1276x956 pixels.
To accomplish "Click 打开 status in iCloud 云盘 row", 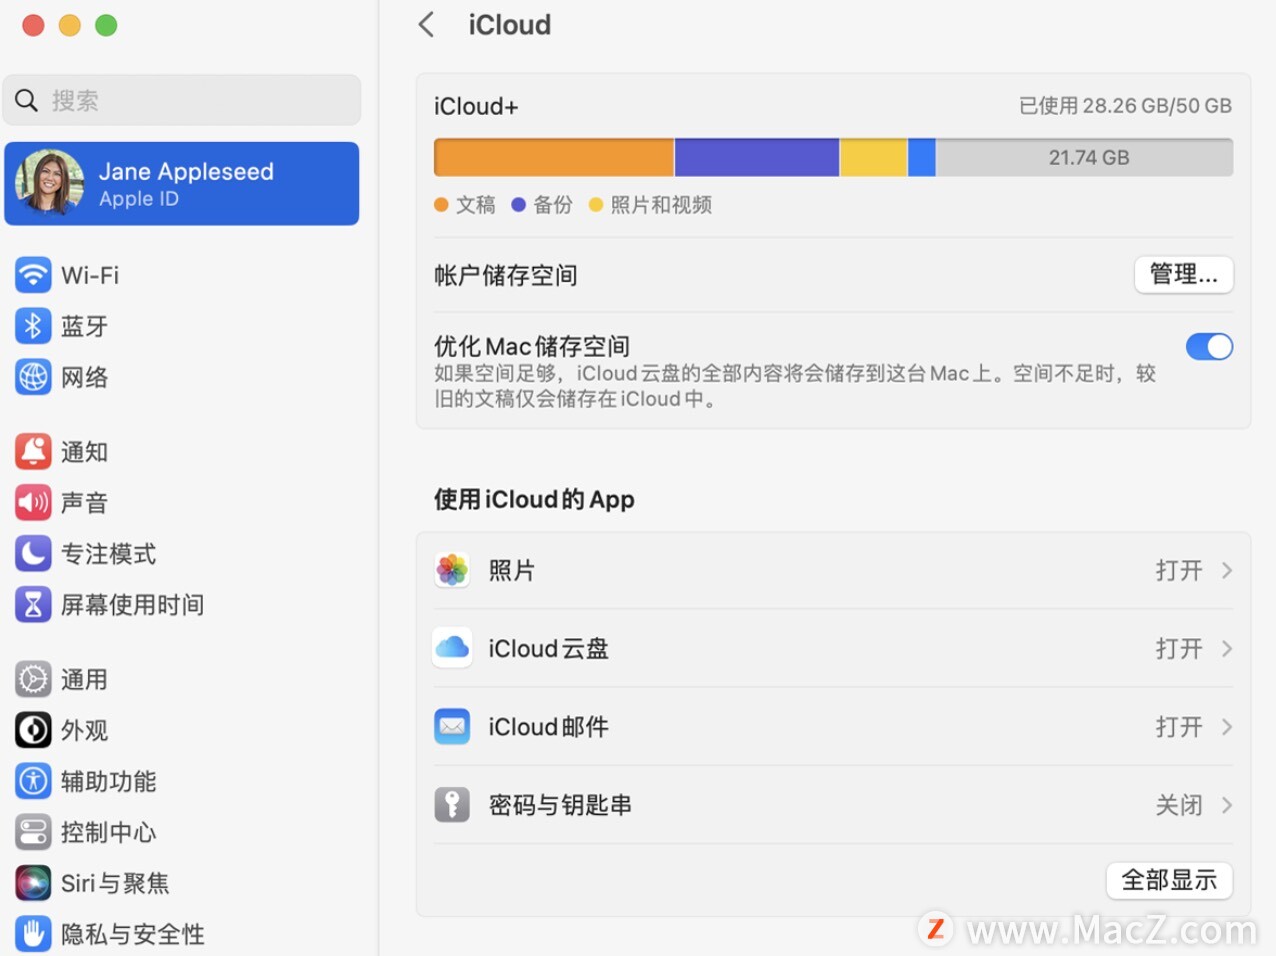I will point(1179,649).
